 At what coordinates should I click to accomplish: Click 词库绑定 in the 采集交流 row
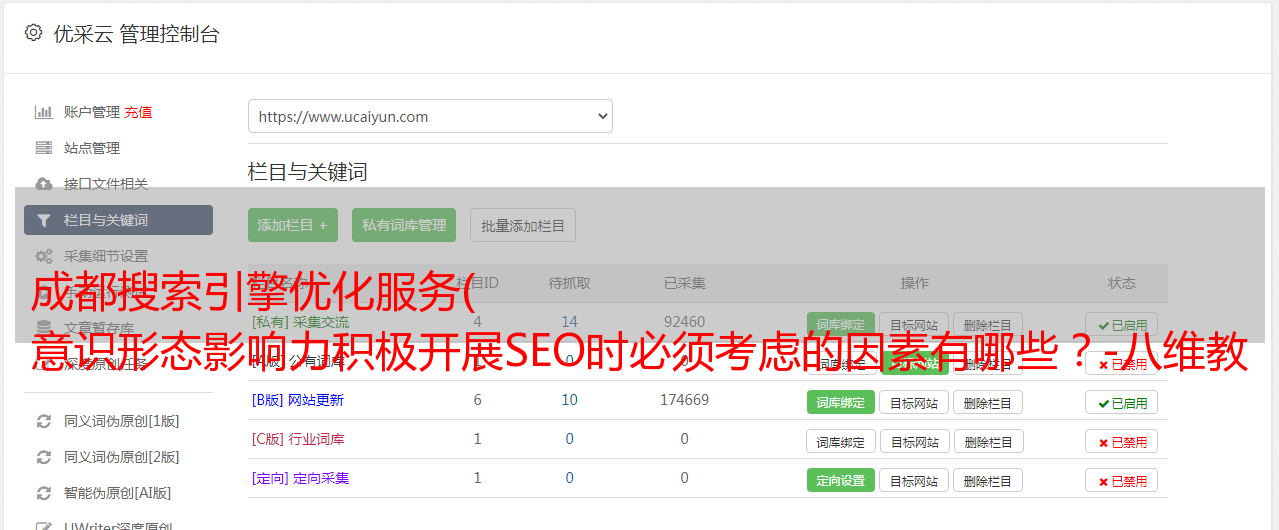click(x=841, y=324)
